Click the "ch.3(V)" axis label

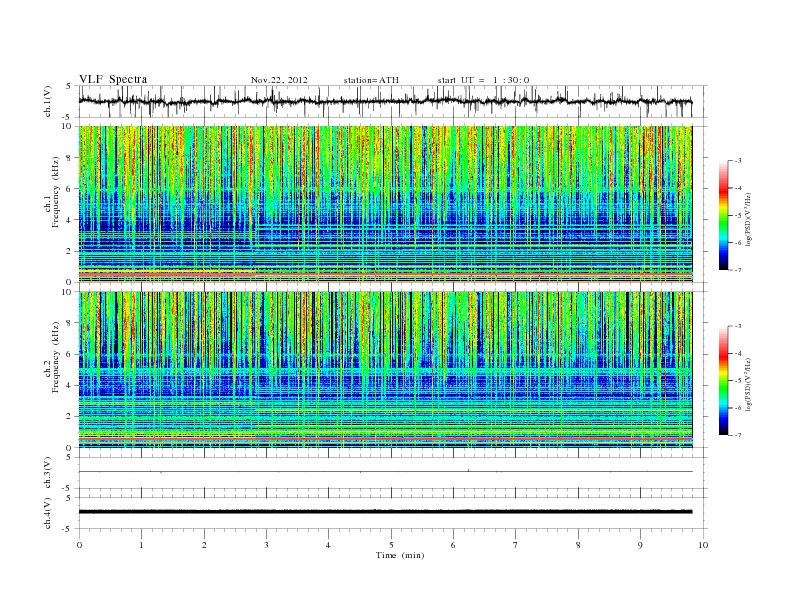48,472
